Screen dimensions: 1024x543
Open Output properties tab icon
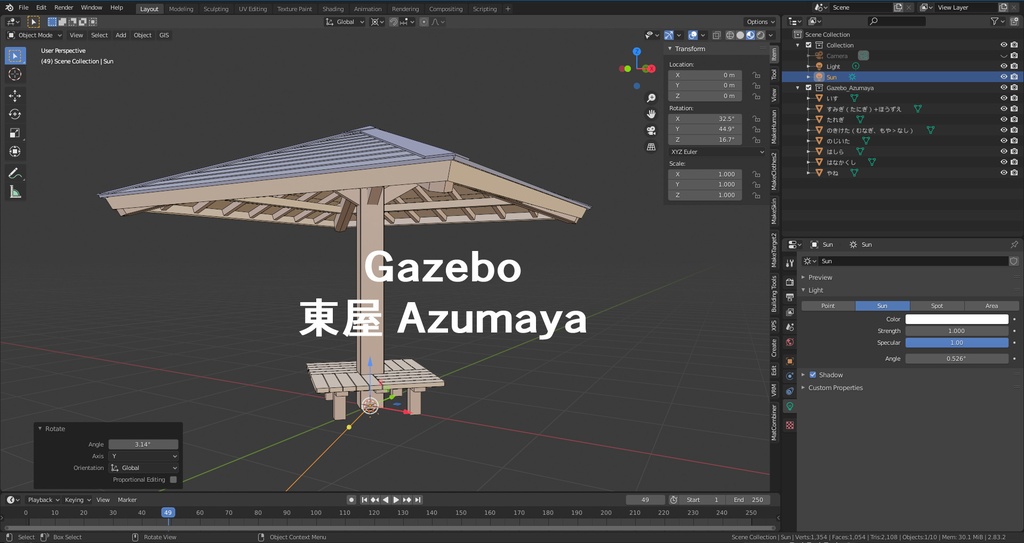point(790,297)
